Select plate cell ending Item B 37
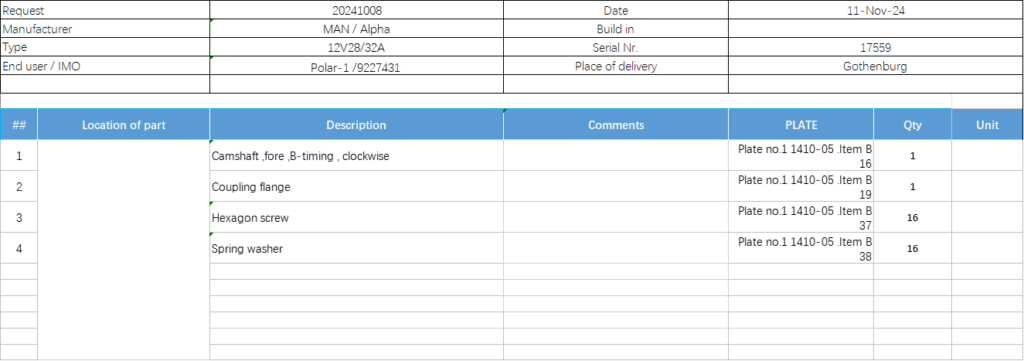Image resolution: width=1024 pixels, height=361 pixels. click(801, 217)
